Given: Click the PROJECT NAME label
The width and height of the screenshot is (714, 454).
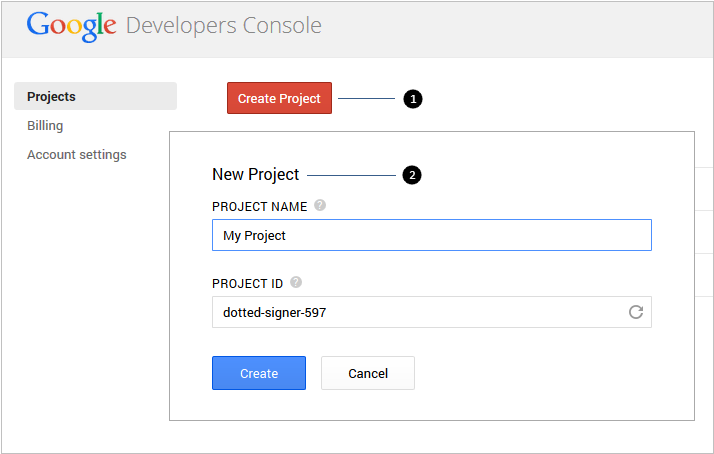Looking at the screenshot, I should click(x=260, y=207).
